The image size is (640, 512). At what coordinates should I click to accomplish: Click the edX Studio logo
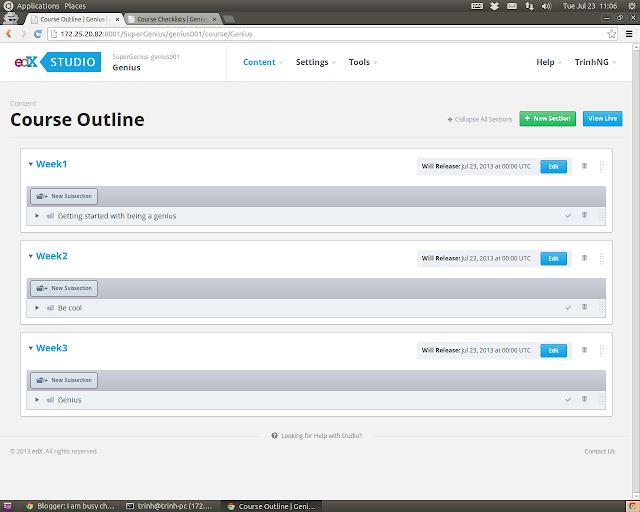58,62
